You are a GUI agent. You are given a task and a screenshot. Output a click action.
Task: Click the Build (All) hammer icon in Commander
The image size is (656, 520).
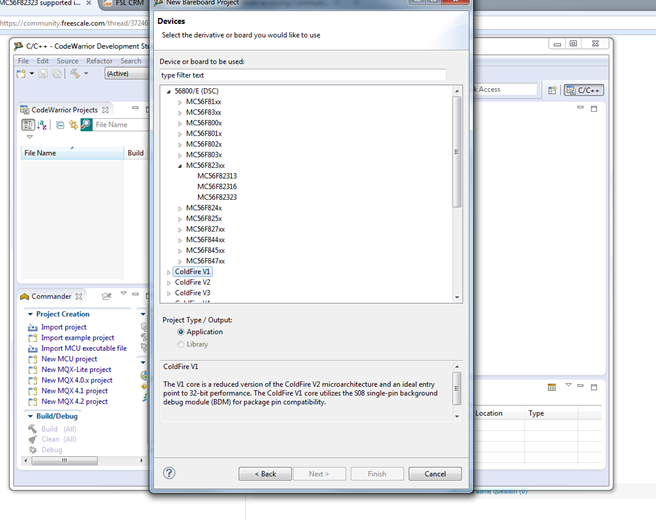click(x=33, y=429)
